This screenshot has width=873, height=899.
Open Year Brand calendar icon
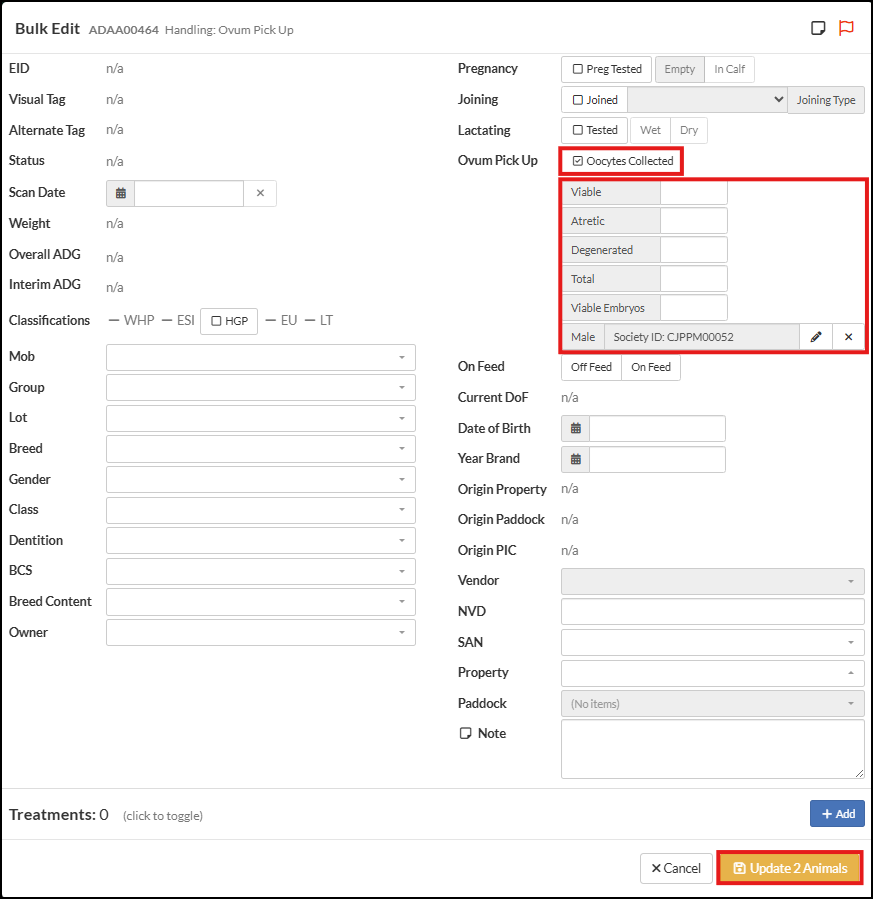(576, 459)
